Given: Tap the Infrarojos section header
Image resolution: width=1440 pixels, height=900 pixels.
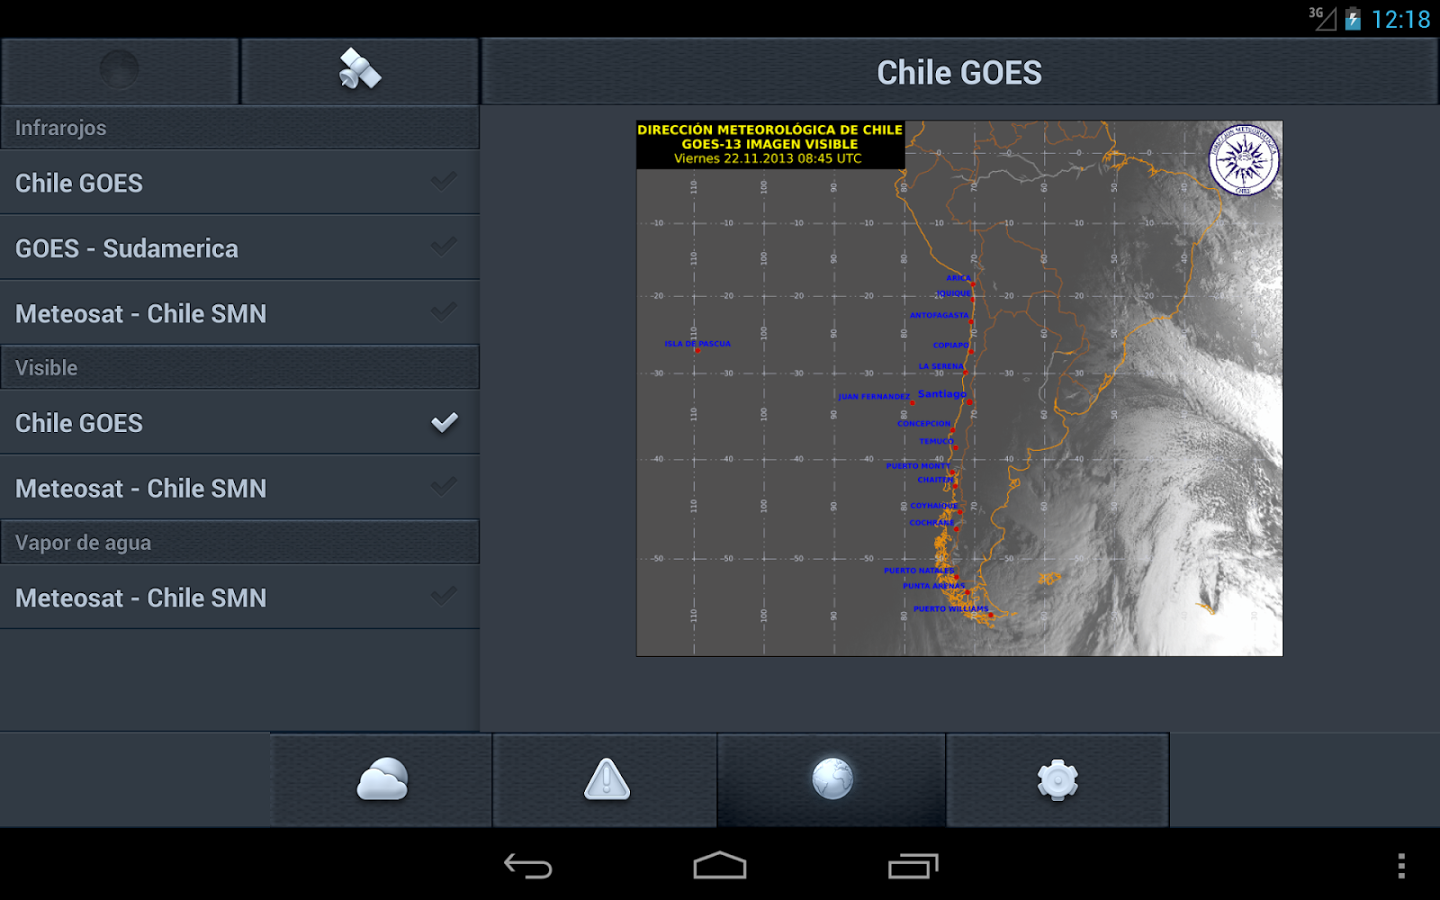Looking at the screenshot, I should tap(240, 128).
